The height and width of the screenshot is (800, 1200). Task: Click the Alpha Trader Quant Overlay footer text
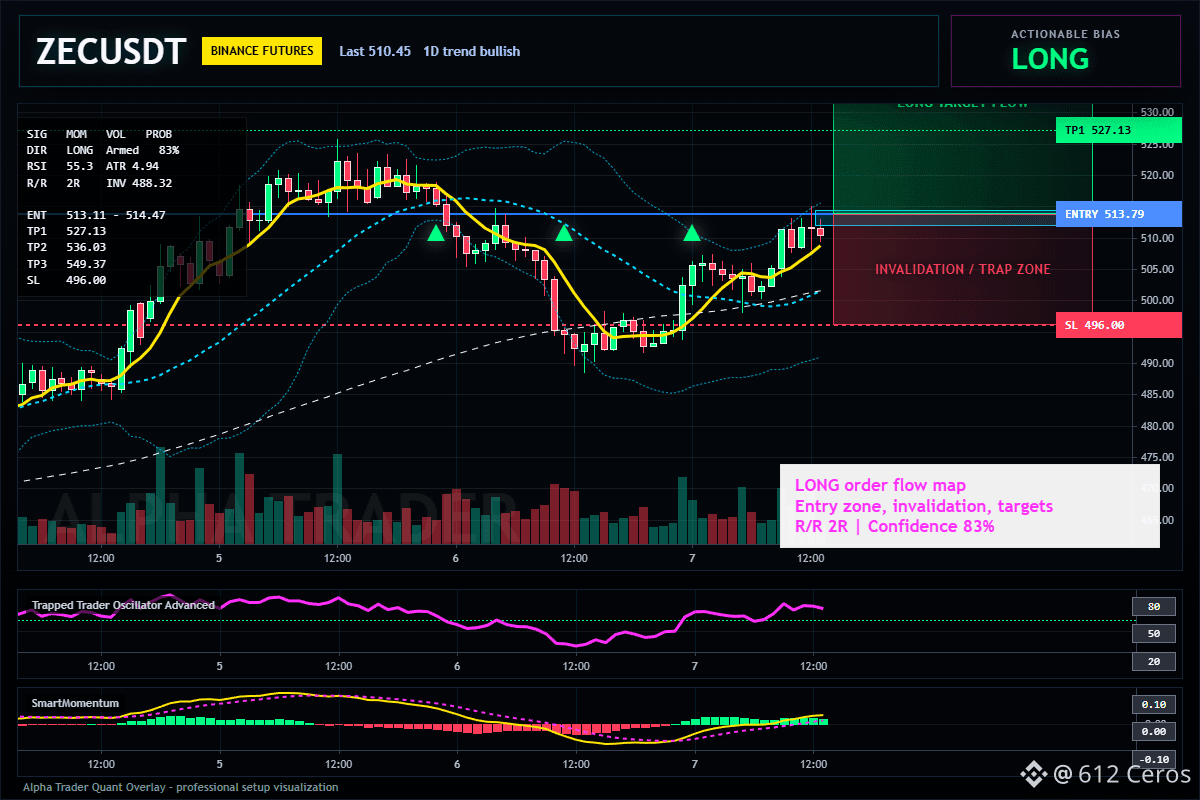pos(181,787)
